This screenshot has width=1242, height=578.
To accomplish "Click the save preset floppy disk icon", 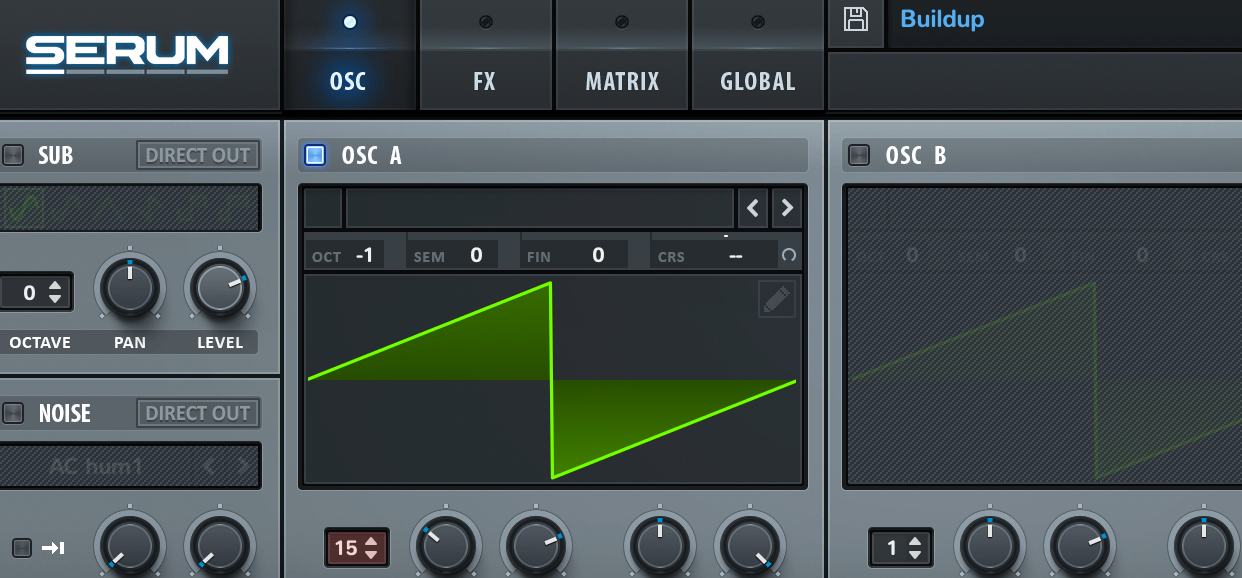I will [856, 20].
